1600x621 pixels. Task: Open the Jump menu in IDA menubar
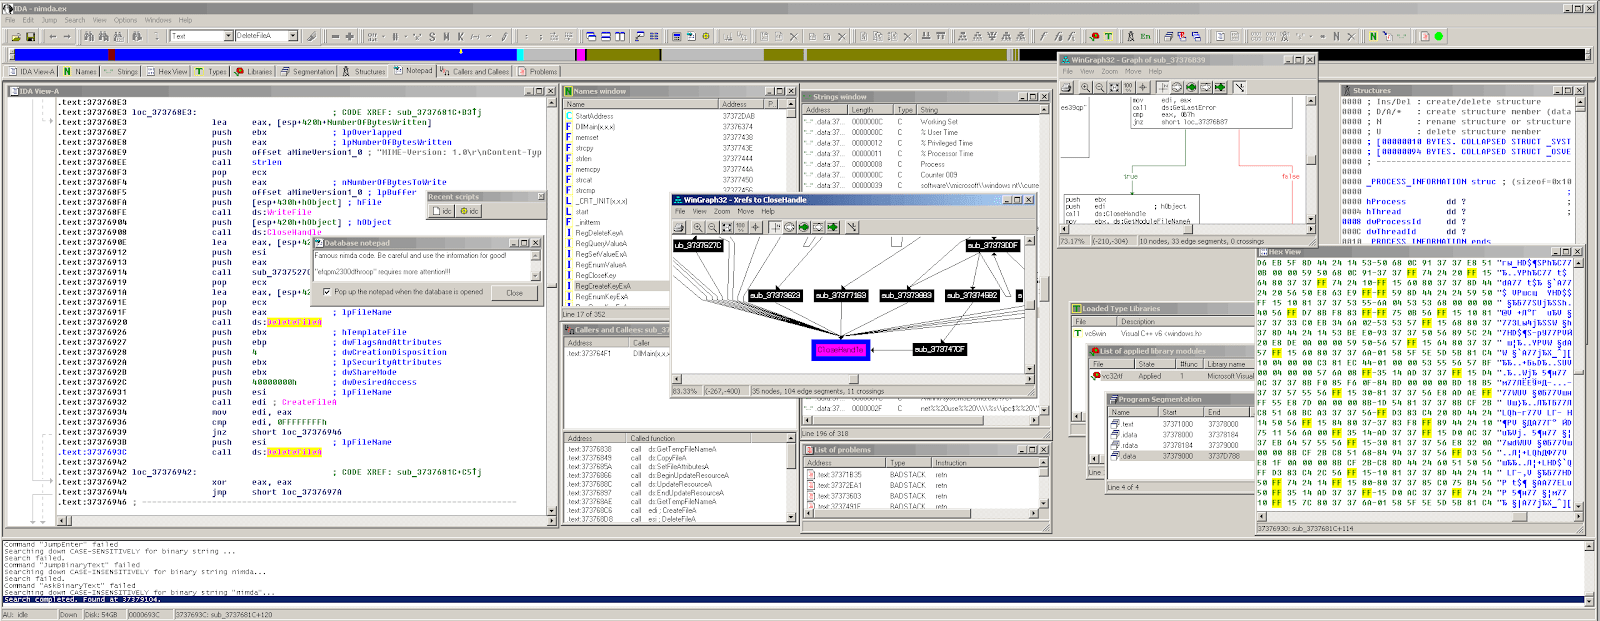tap(49, 20)
